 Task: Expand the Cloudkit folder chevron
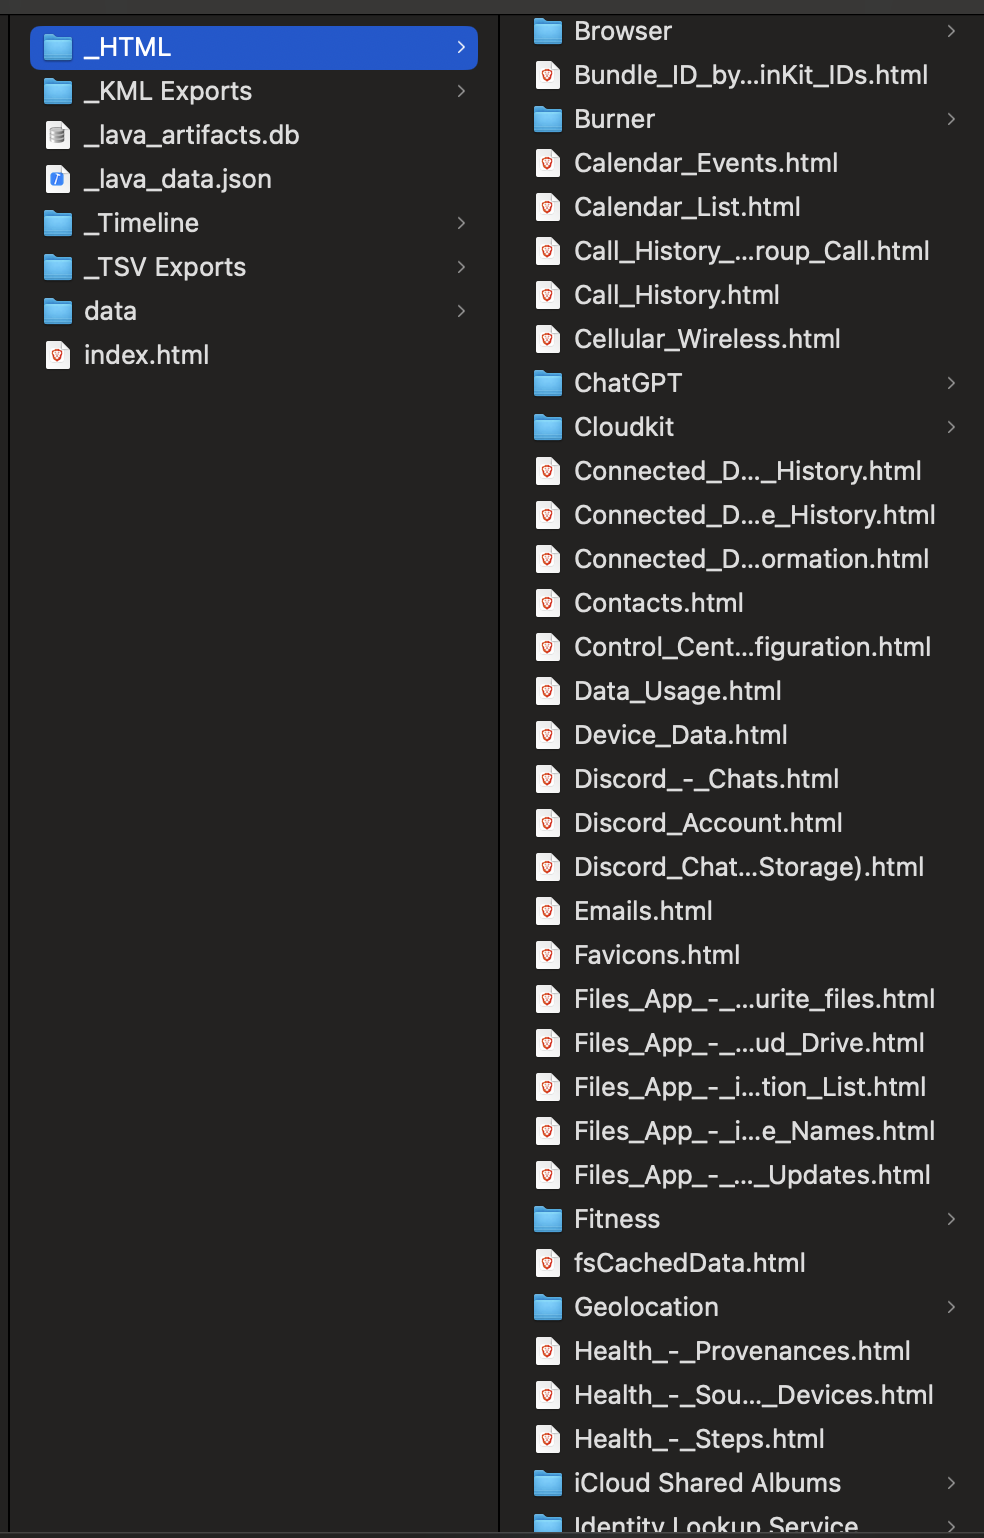[x=951, y=427]
